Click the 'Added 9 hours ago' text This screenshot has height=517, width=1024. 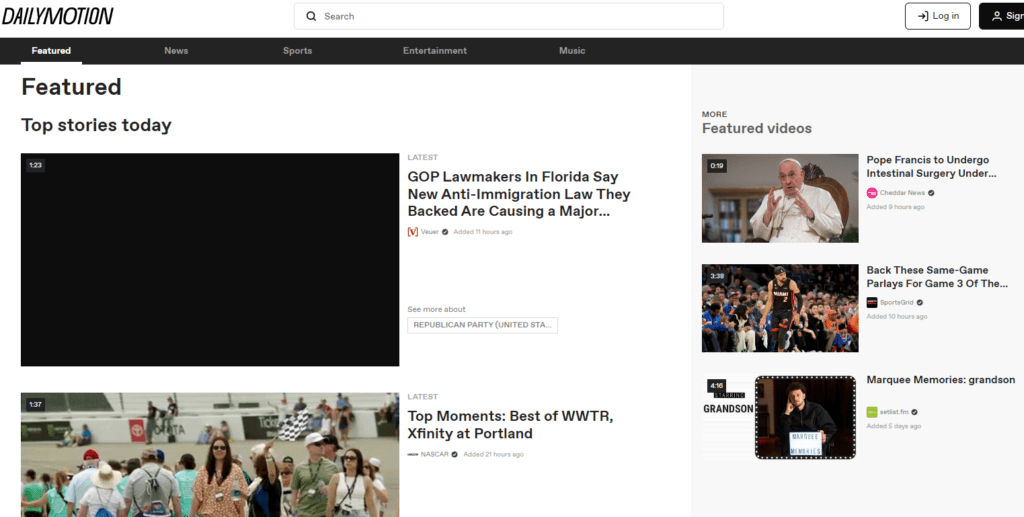point(895,207)
